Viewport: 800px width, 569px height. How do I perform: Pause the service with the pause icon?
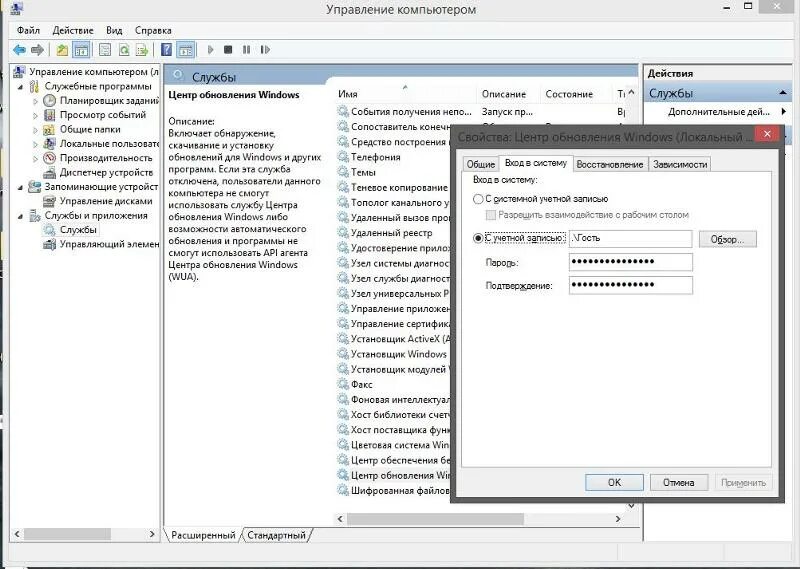pyautogui.click(x=246, y=50)
